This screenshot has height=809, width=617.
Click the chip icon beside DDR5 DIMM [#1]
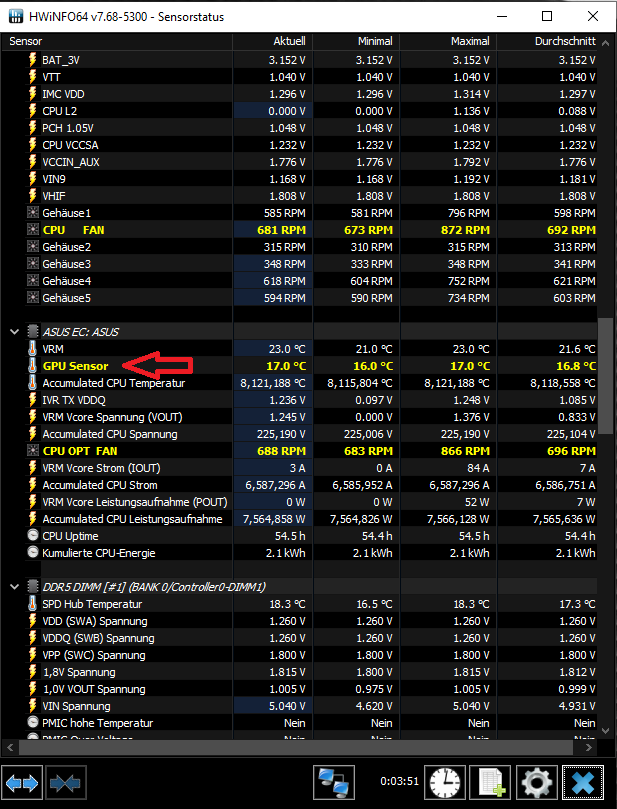(33, 587)
